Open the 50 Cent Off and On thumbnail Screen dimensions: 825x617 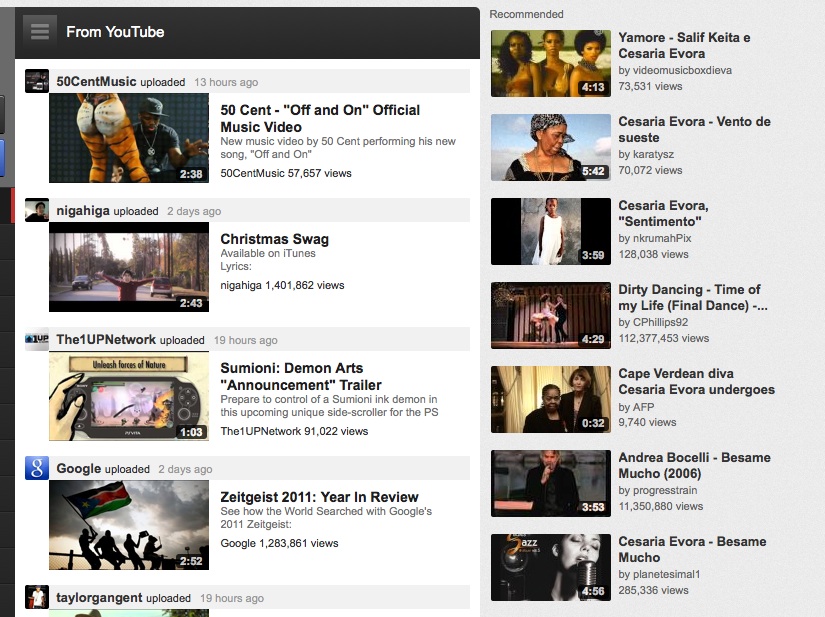[x=129, y=138]
